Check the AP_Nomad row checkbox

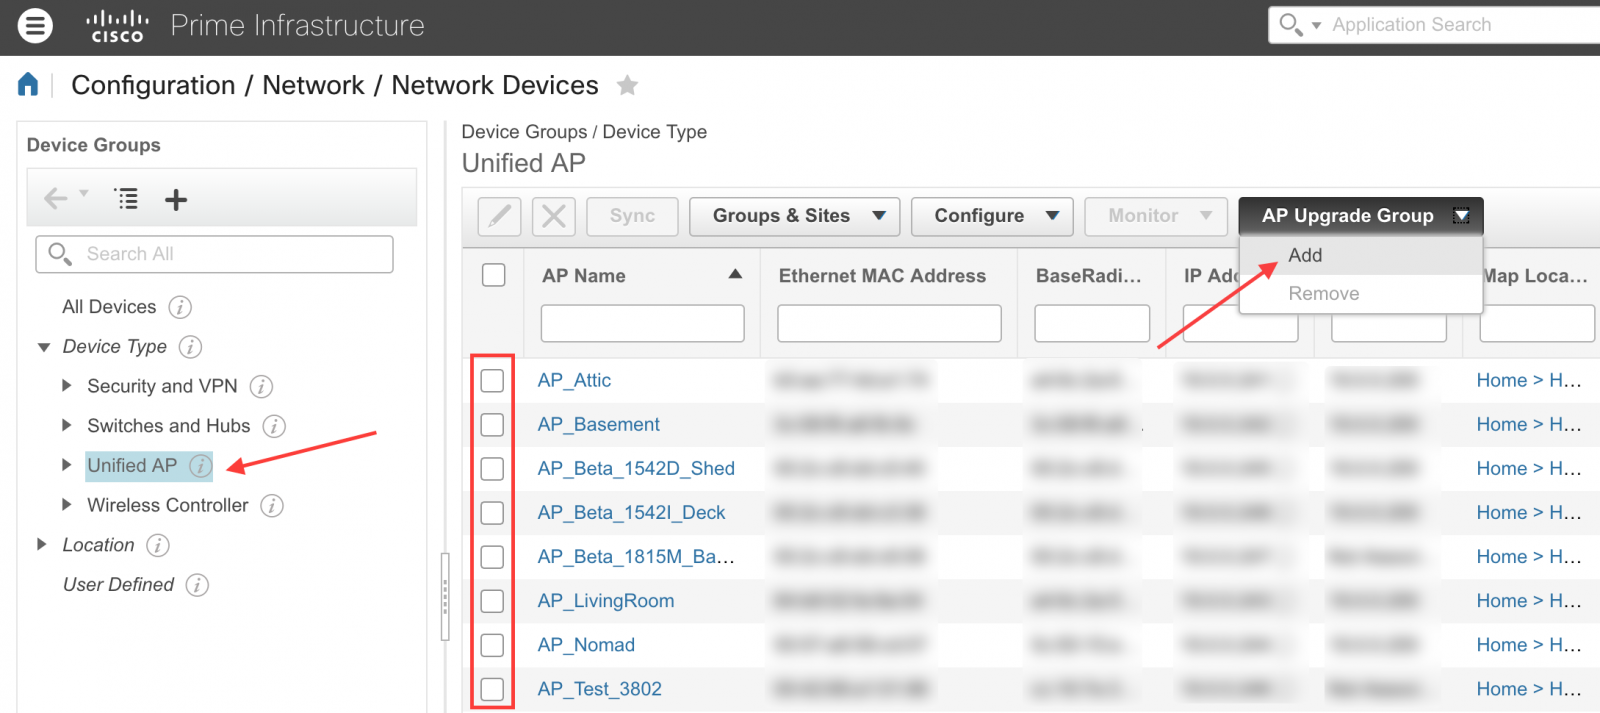(492, 645)
